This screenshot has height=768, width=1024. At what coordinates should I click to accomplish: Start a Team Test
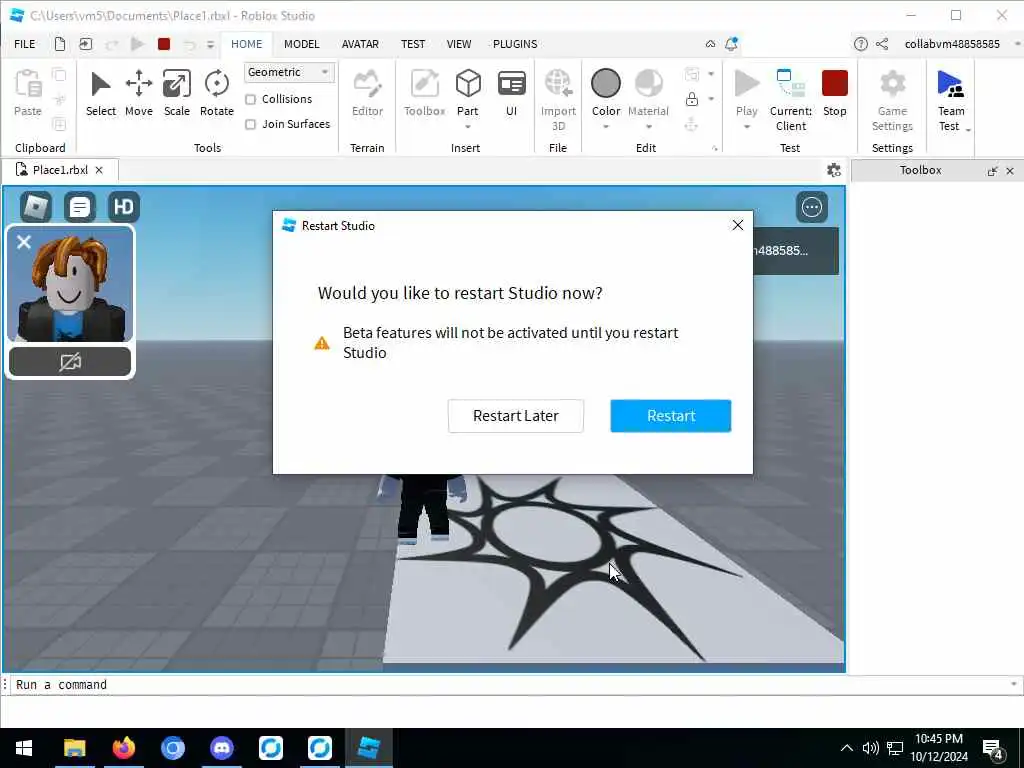point(950,84)
